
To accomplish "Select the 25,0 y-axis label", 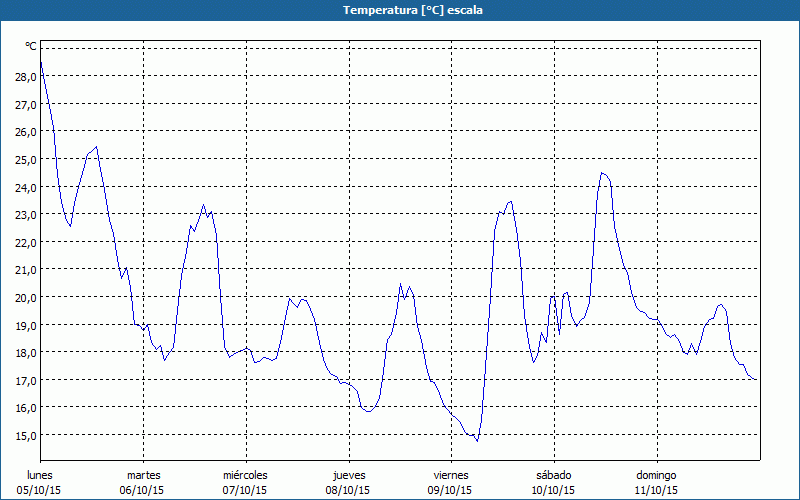I will tap(23, 159).
